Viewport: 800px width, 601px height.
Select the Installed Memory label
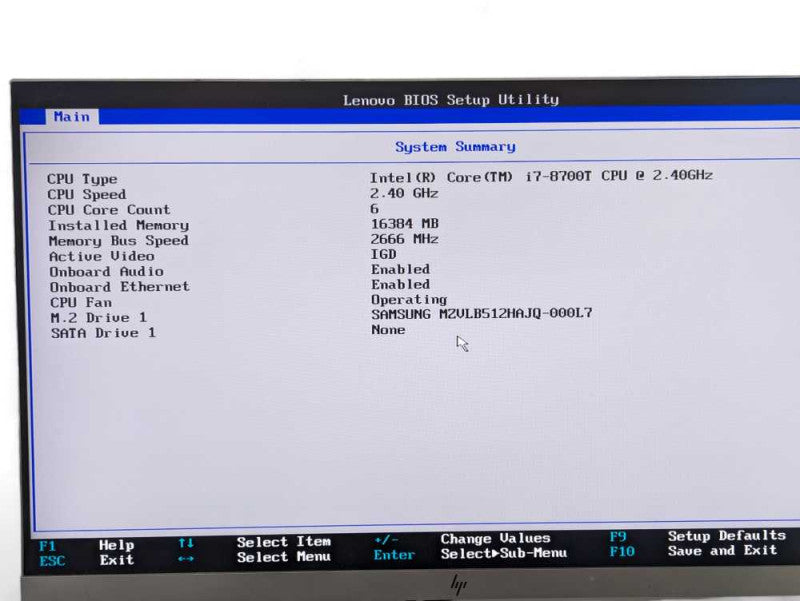click(118, 225)
